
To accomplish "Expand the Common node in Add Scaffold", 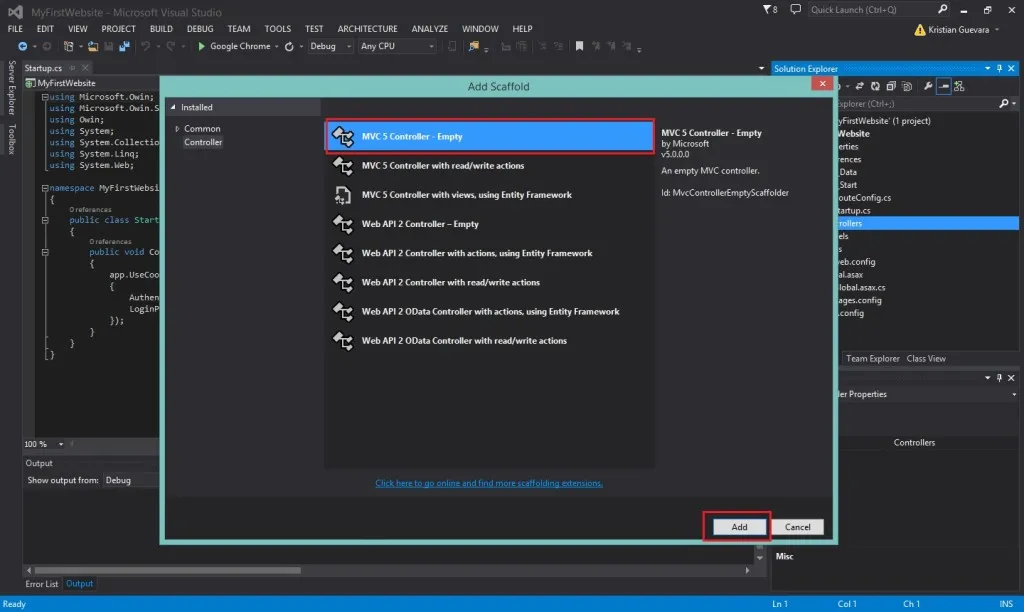I will [x=177, y=129].
